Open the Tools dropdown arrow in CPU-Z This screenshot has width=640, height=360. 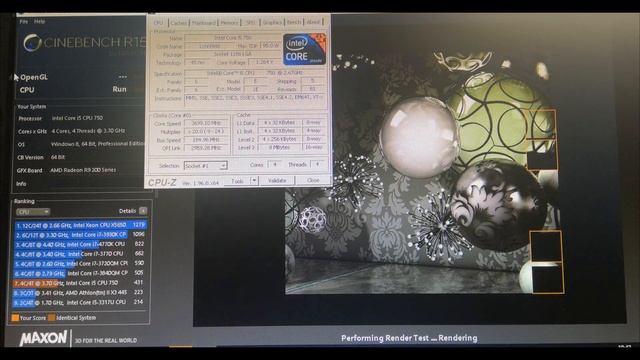[x=254, y=181]
